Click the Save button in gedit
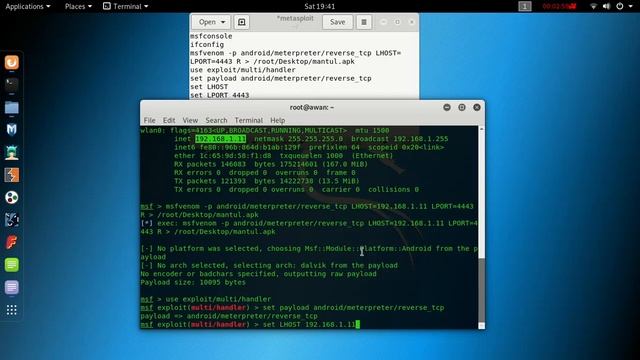This screenshot has width=640, height=360. point(338,22)
